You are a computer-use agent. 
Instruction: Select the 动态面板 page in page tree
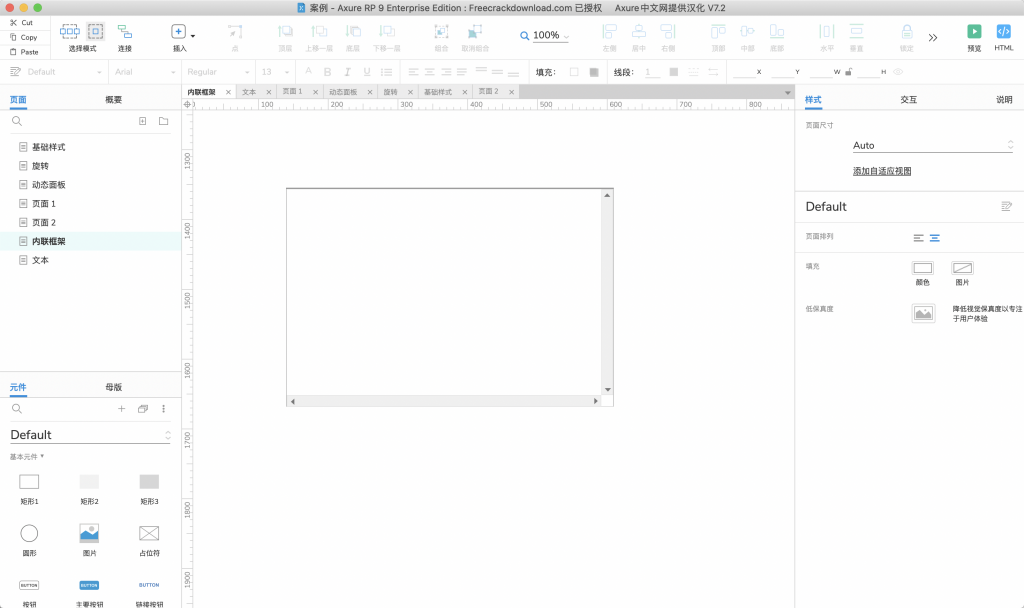pos(48,185)
